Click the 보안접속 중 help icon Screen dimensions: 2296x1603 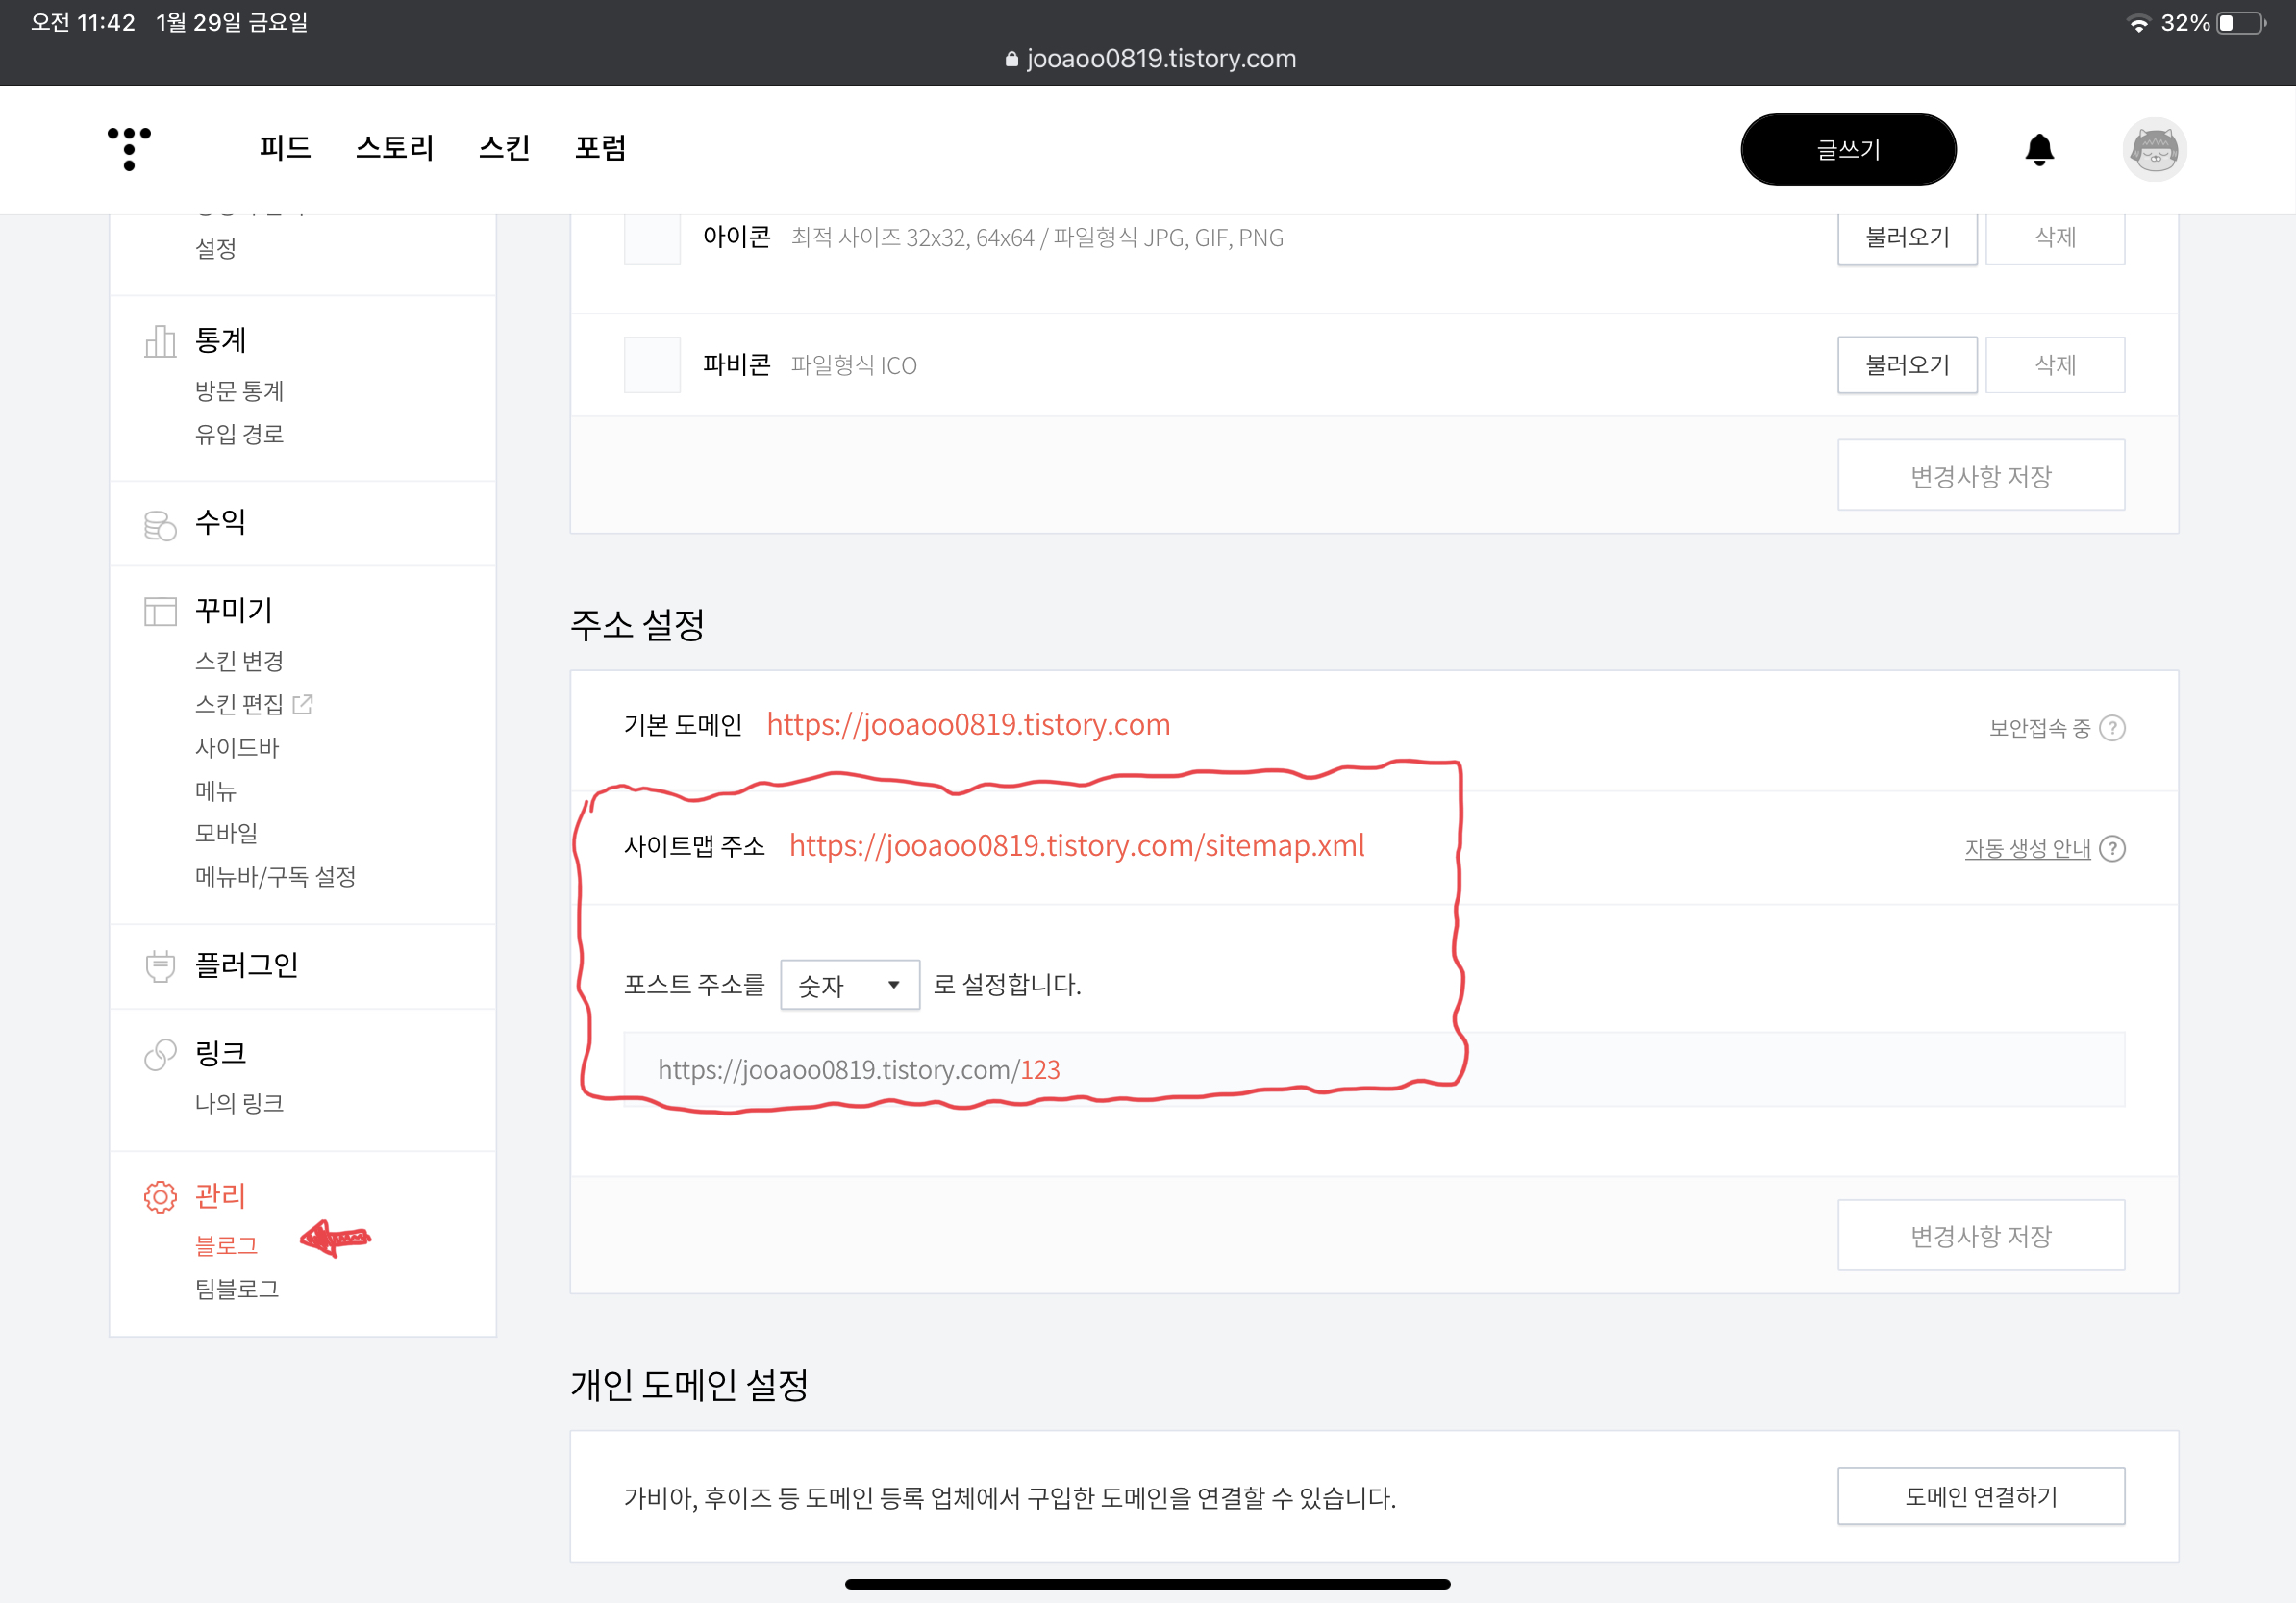(x=2112, y=727)
